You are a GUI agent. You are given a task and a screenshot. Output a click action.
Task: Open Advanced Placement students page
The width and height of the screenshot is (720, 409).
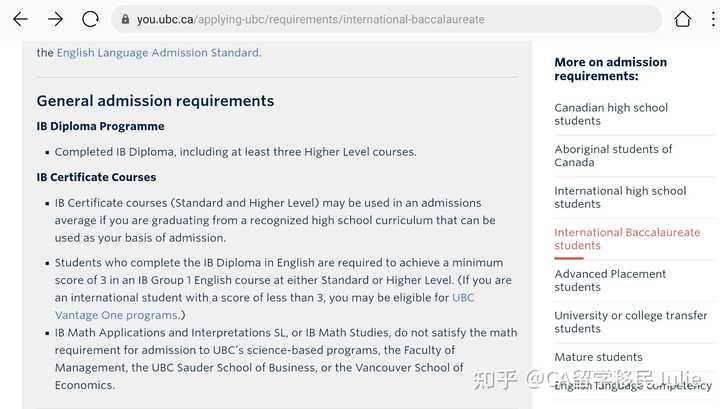(x=610, y=280)
